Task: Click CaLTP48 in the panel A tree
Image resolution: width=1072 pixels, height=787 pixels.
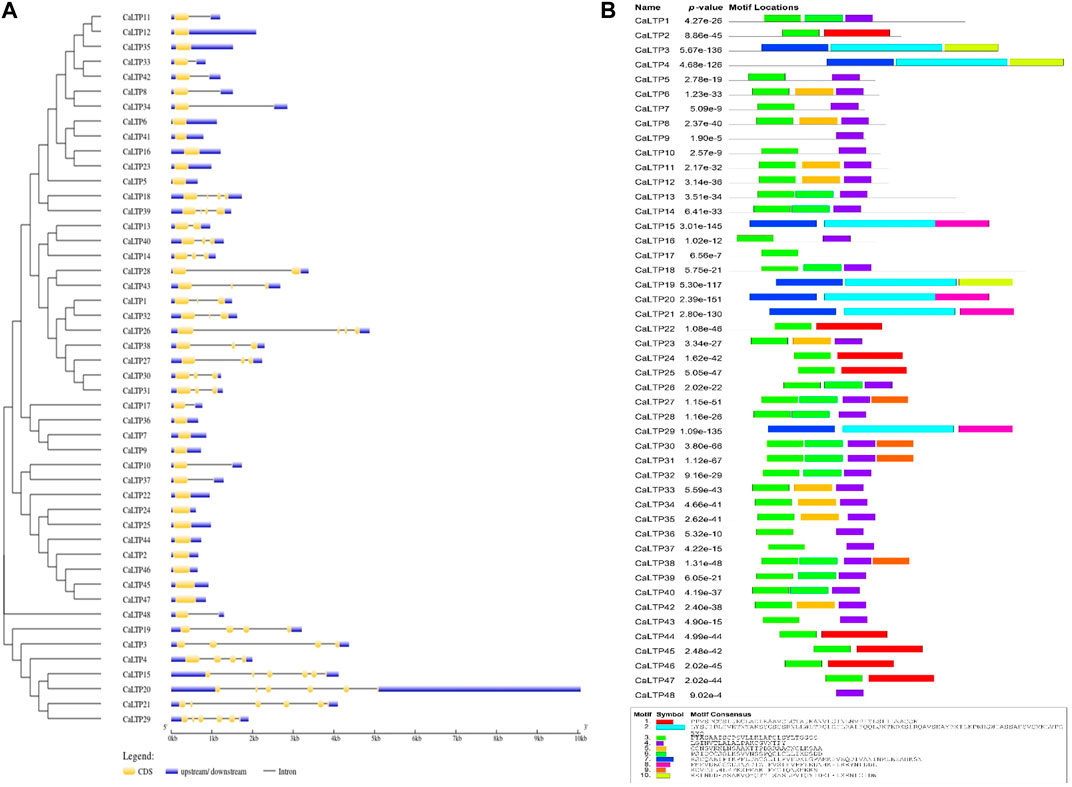Action: [x=137, y=615]
